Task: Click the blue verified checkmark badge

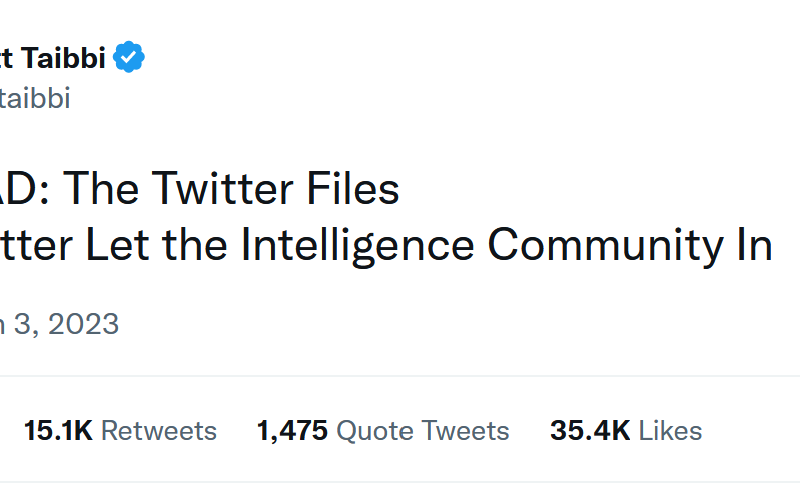Action: click(129, 58)
